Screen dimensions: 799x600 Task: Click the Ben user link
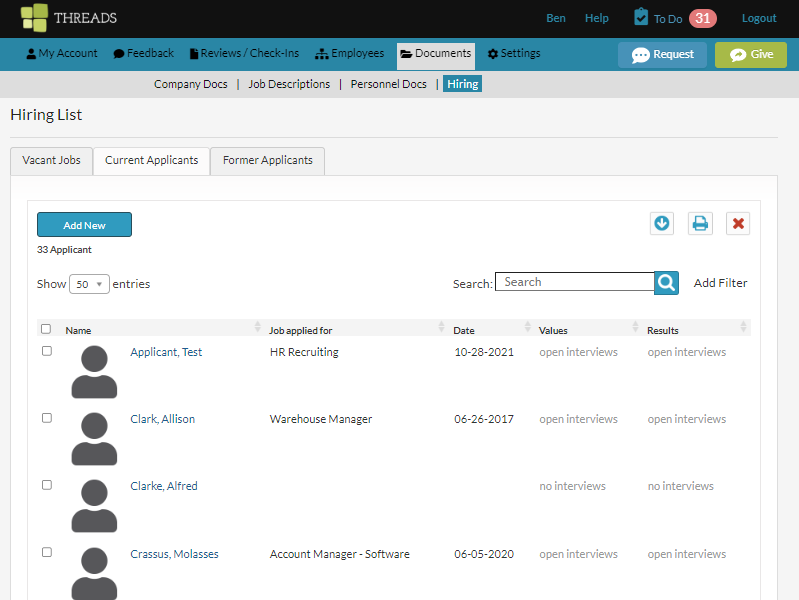pos(555,18)
